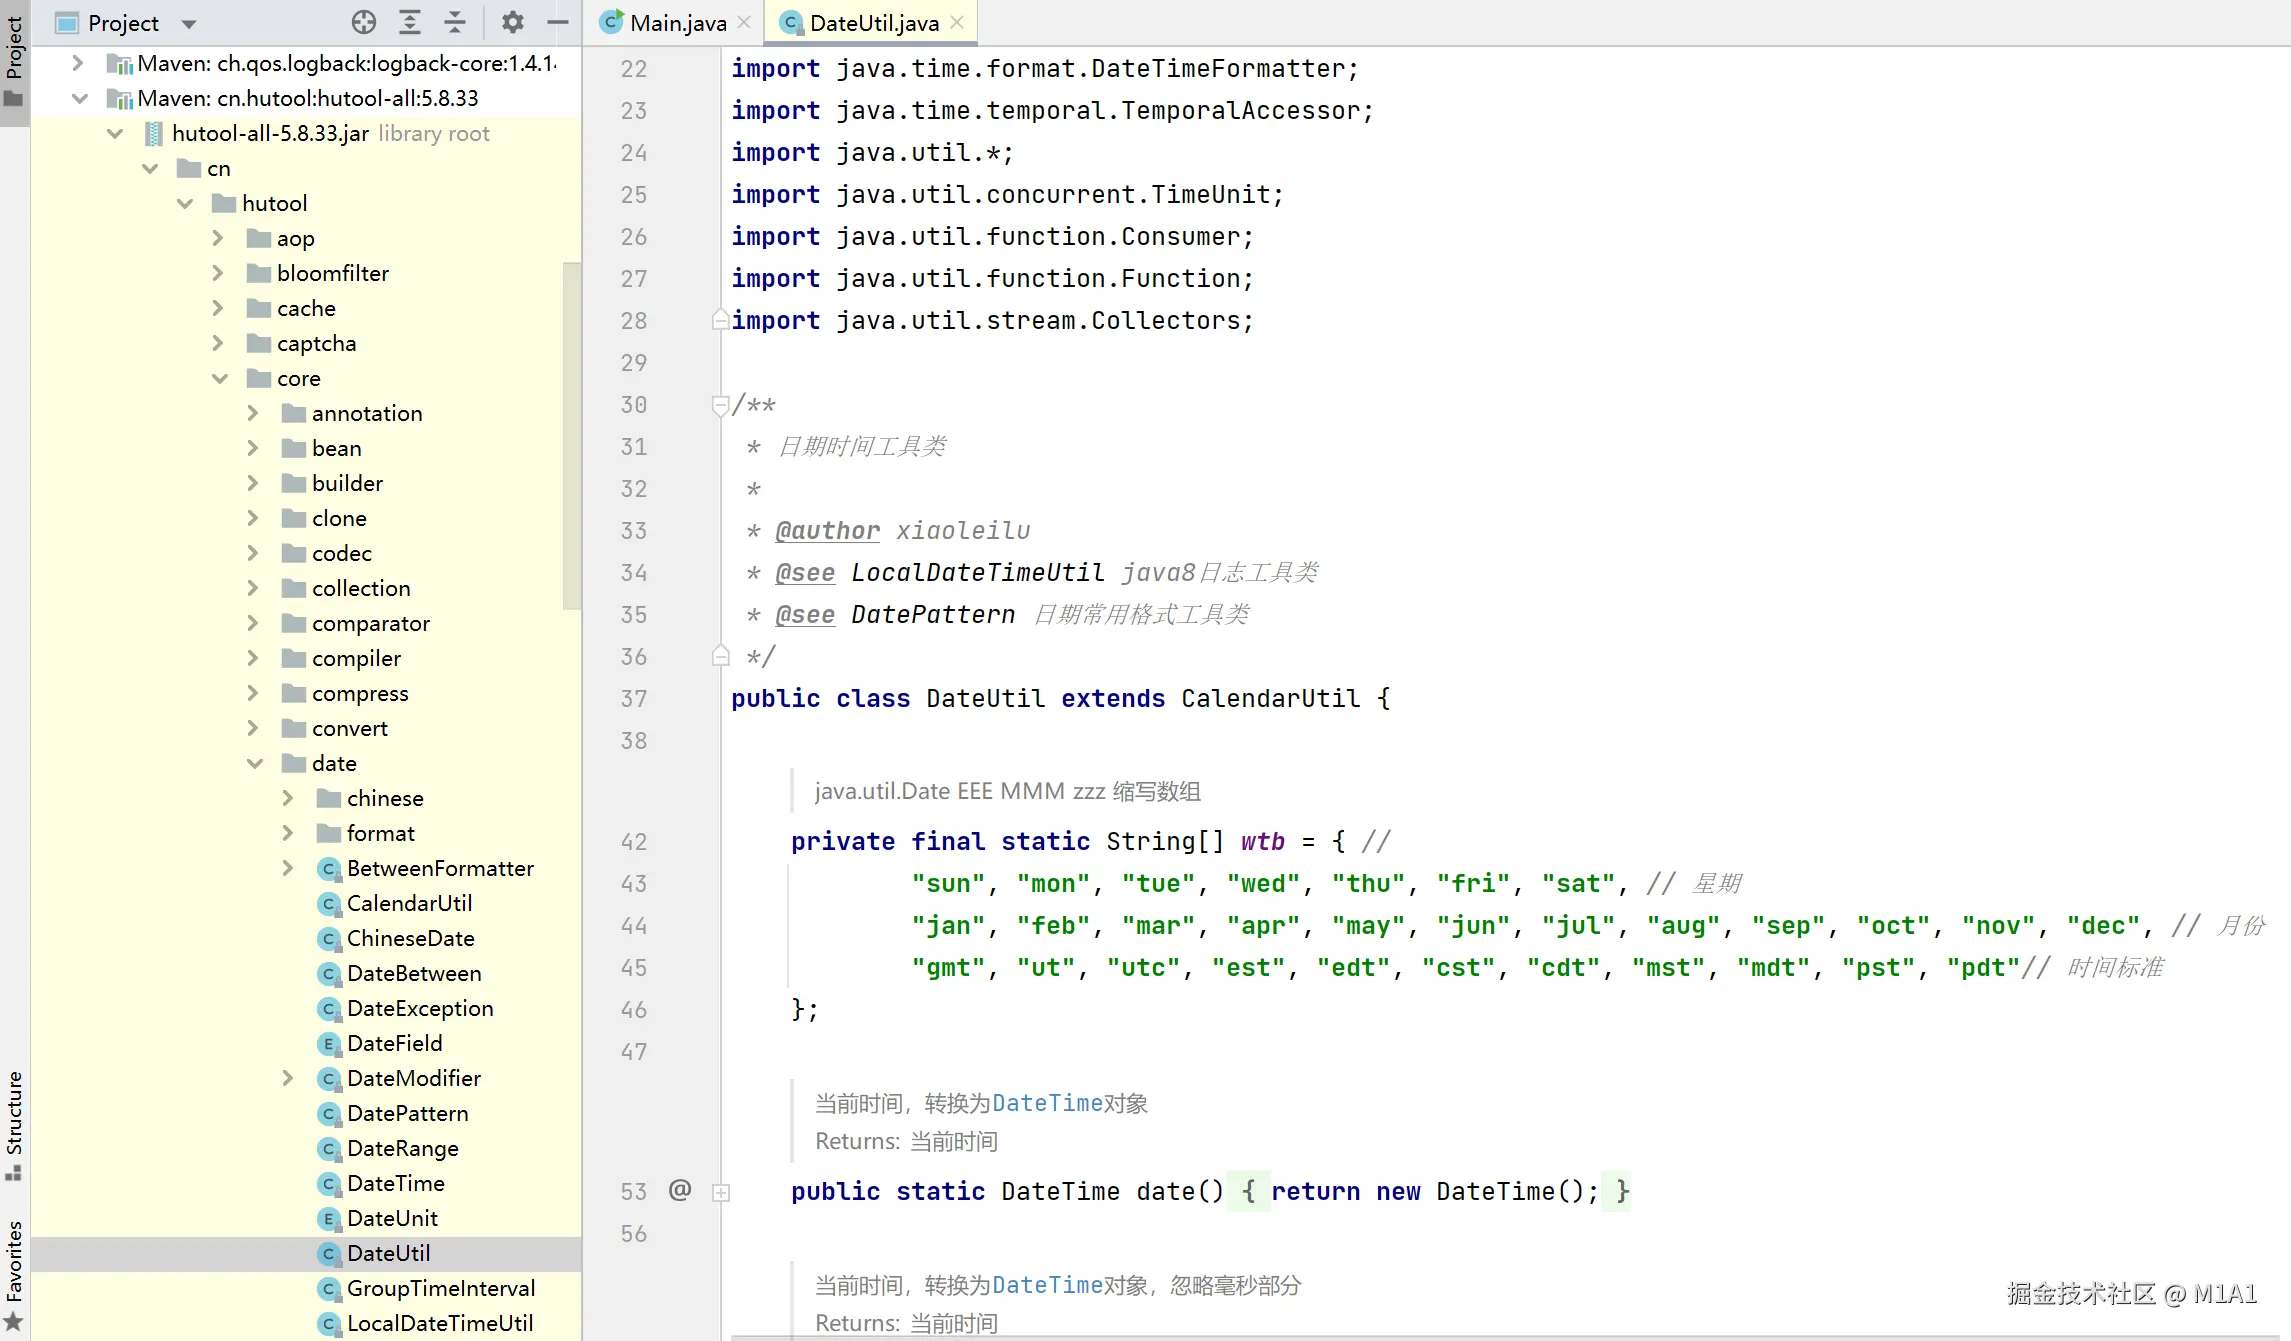Expand folded date() method at line 53
Screen dimensions: 2291x1341
[720, 1192]
